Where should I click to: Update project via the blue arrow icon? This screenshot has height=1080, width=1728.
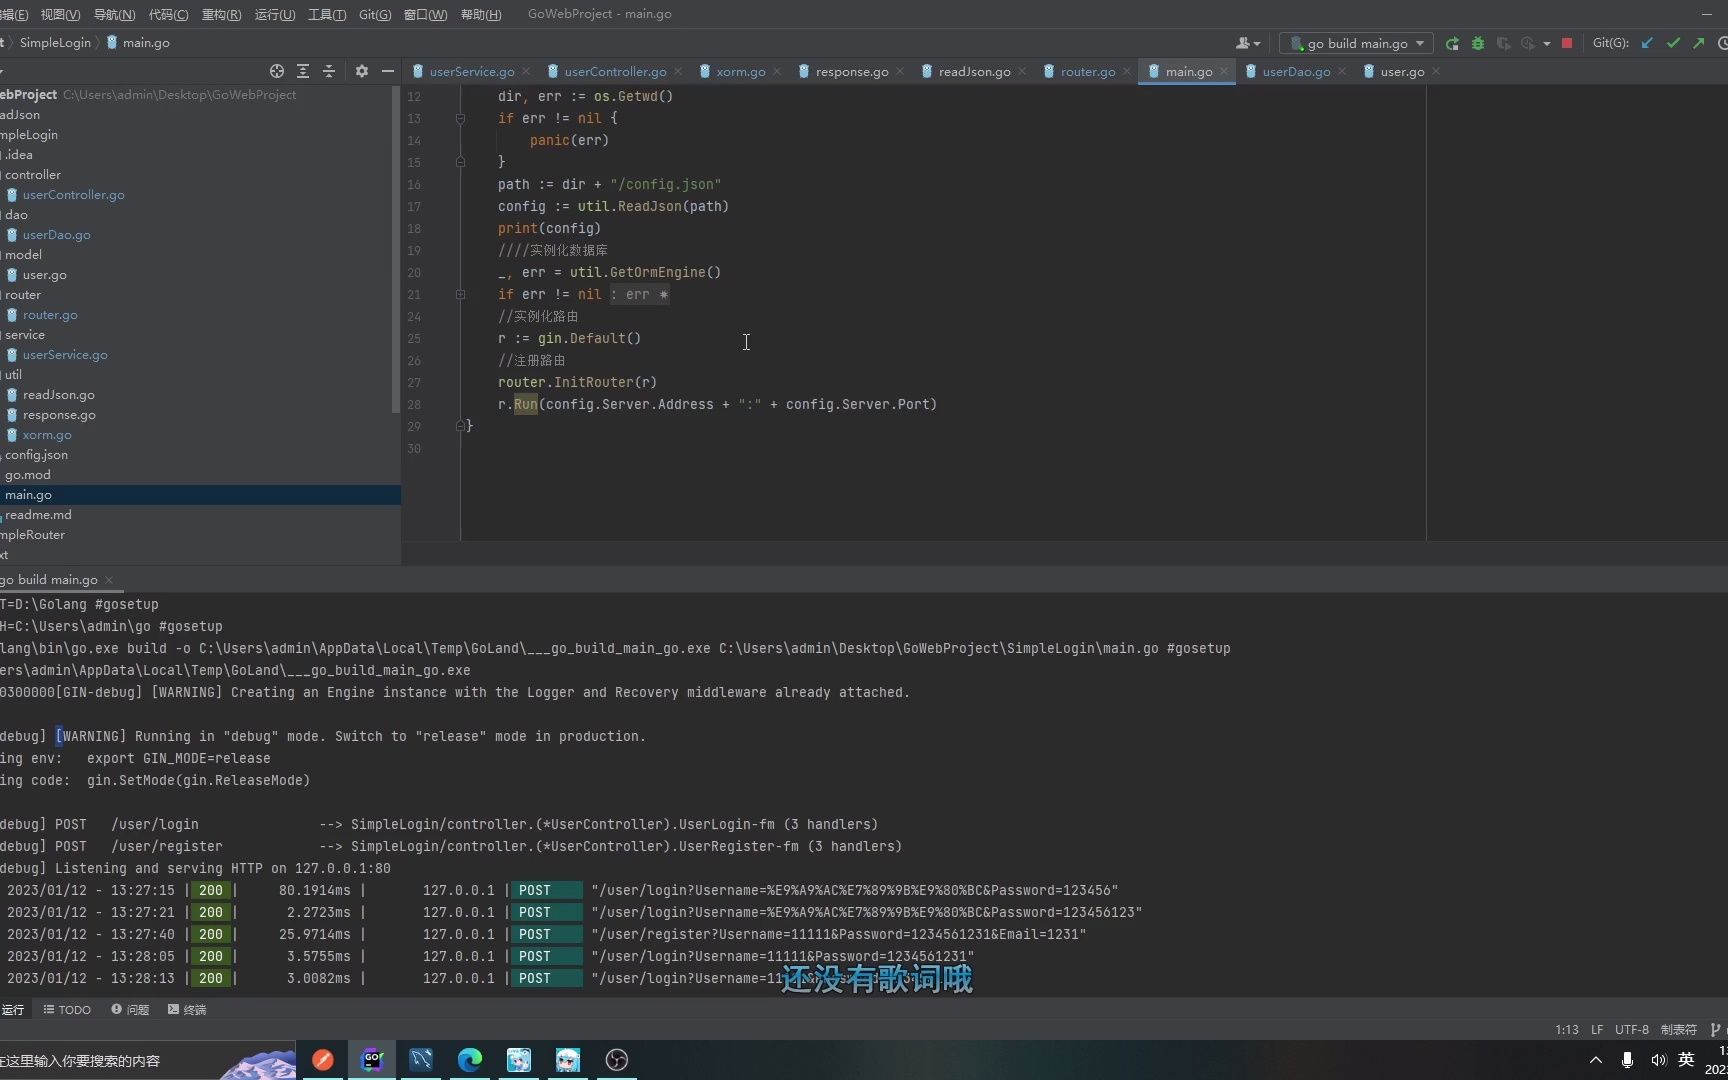coord(1646,43)
